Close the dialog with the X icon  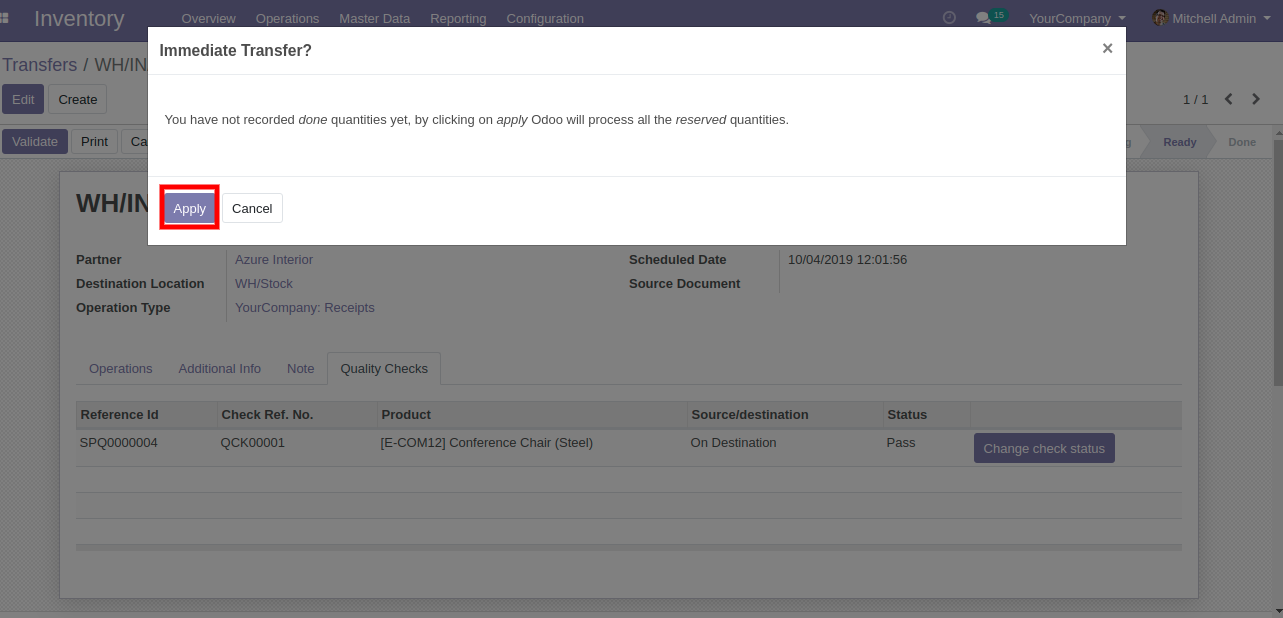coord(1107,49)
